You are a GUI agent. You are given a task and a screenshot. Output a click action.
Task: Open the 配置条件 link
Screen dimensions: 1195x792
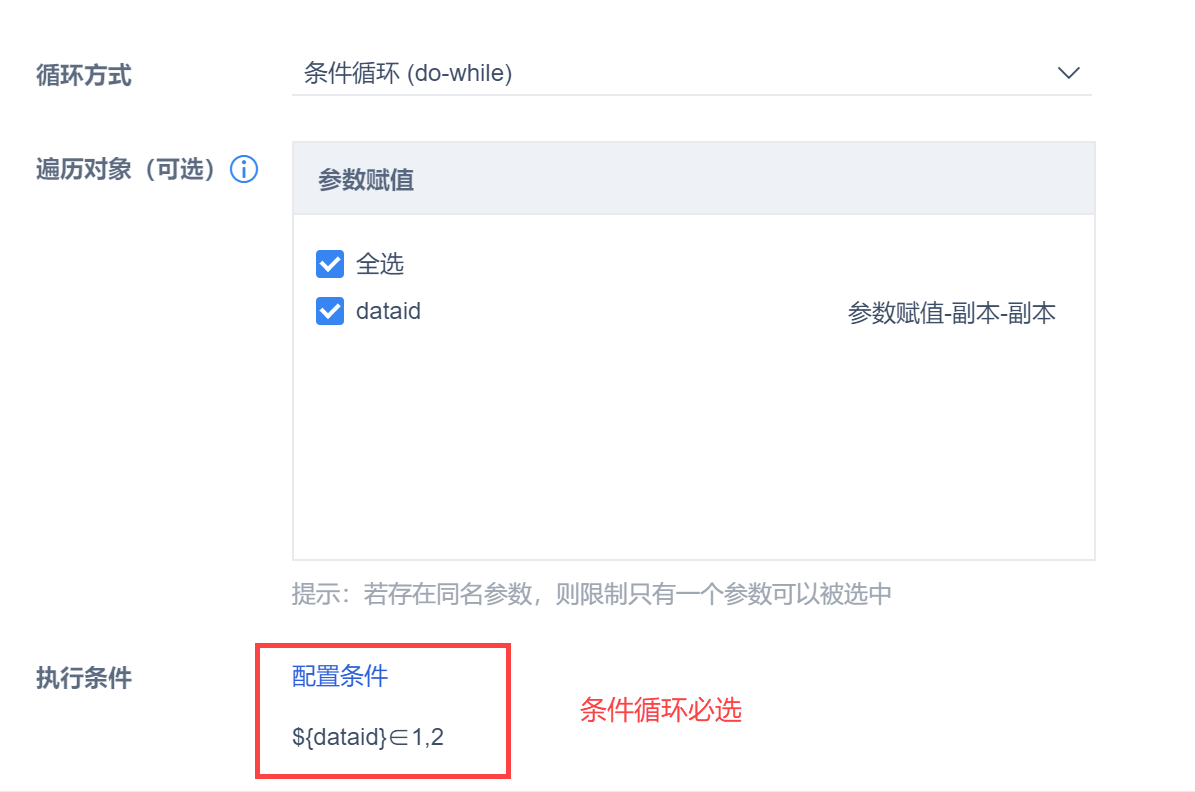[340, 676]
